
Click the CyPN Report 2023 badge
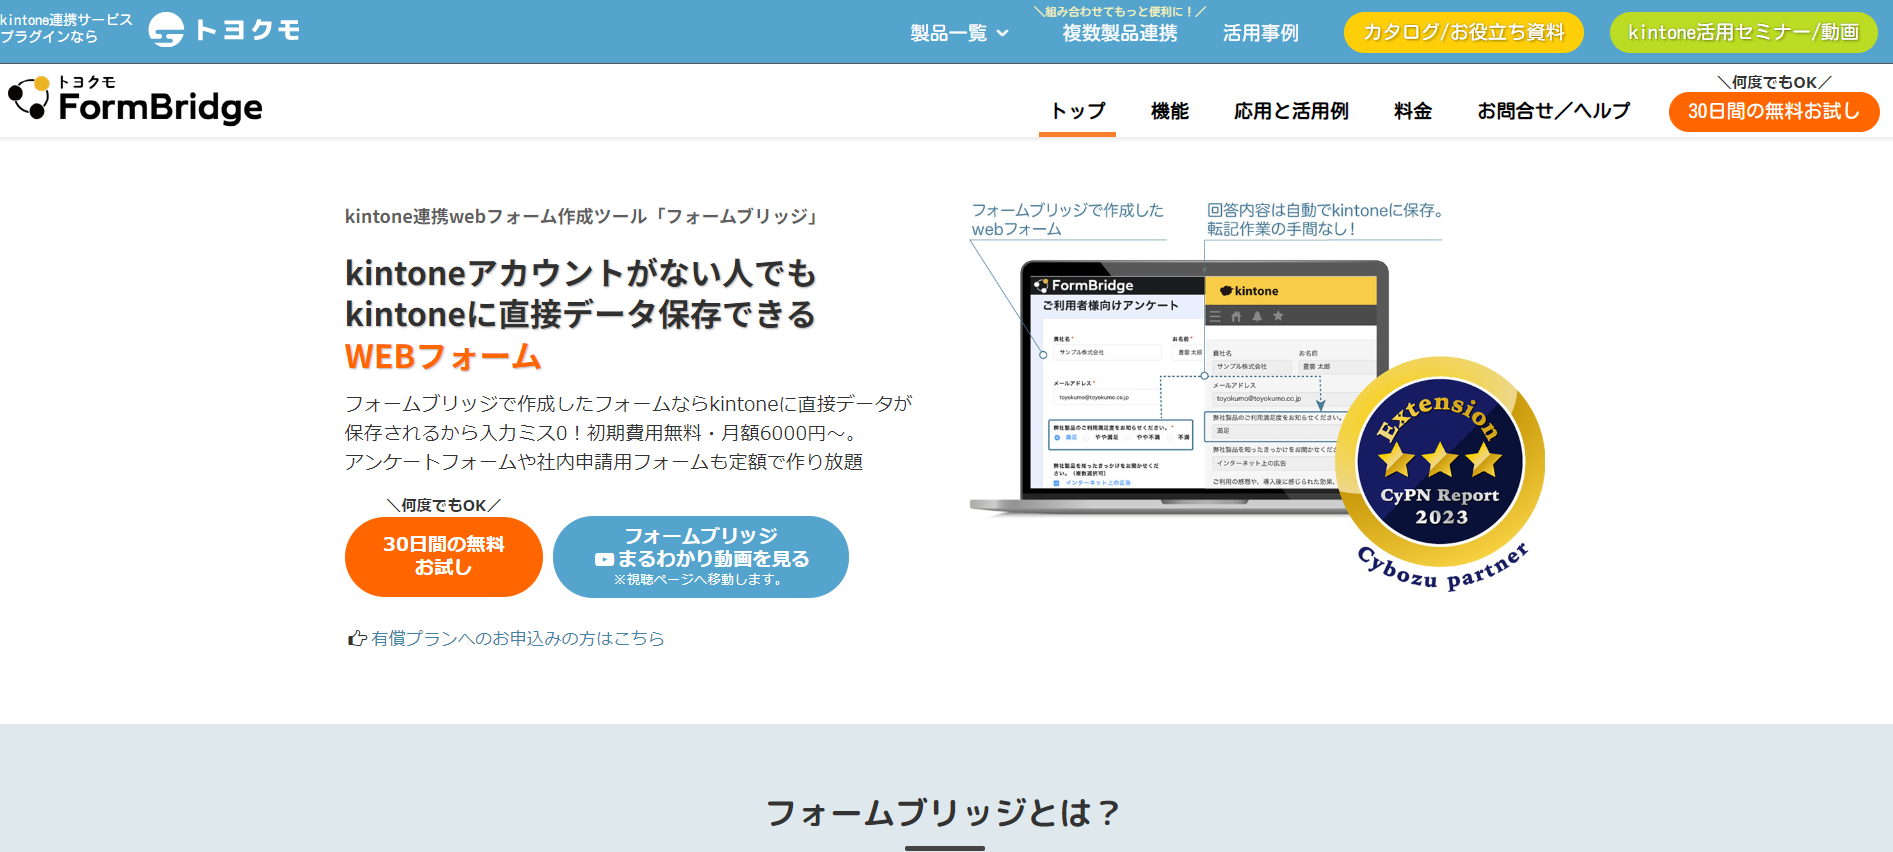[1440, 472]
